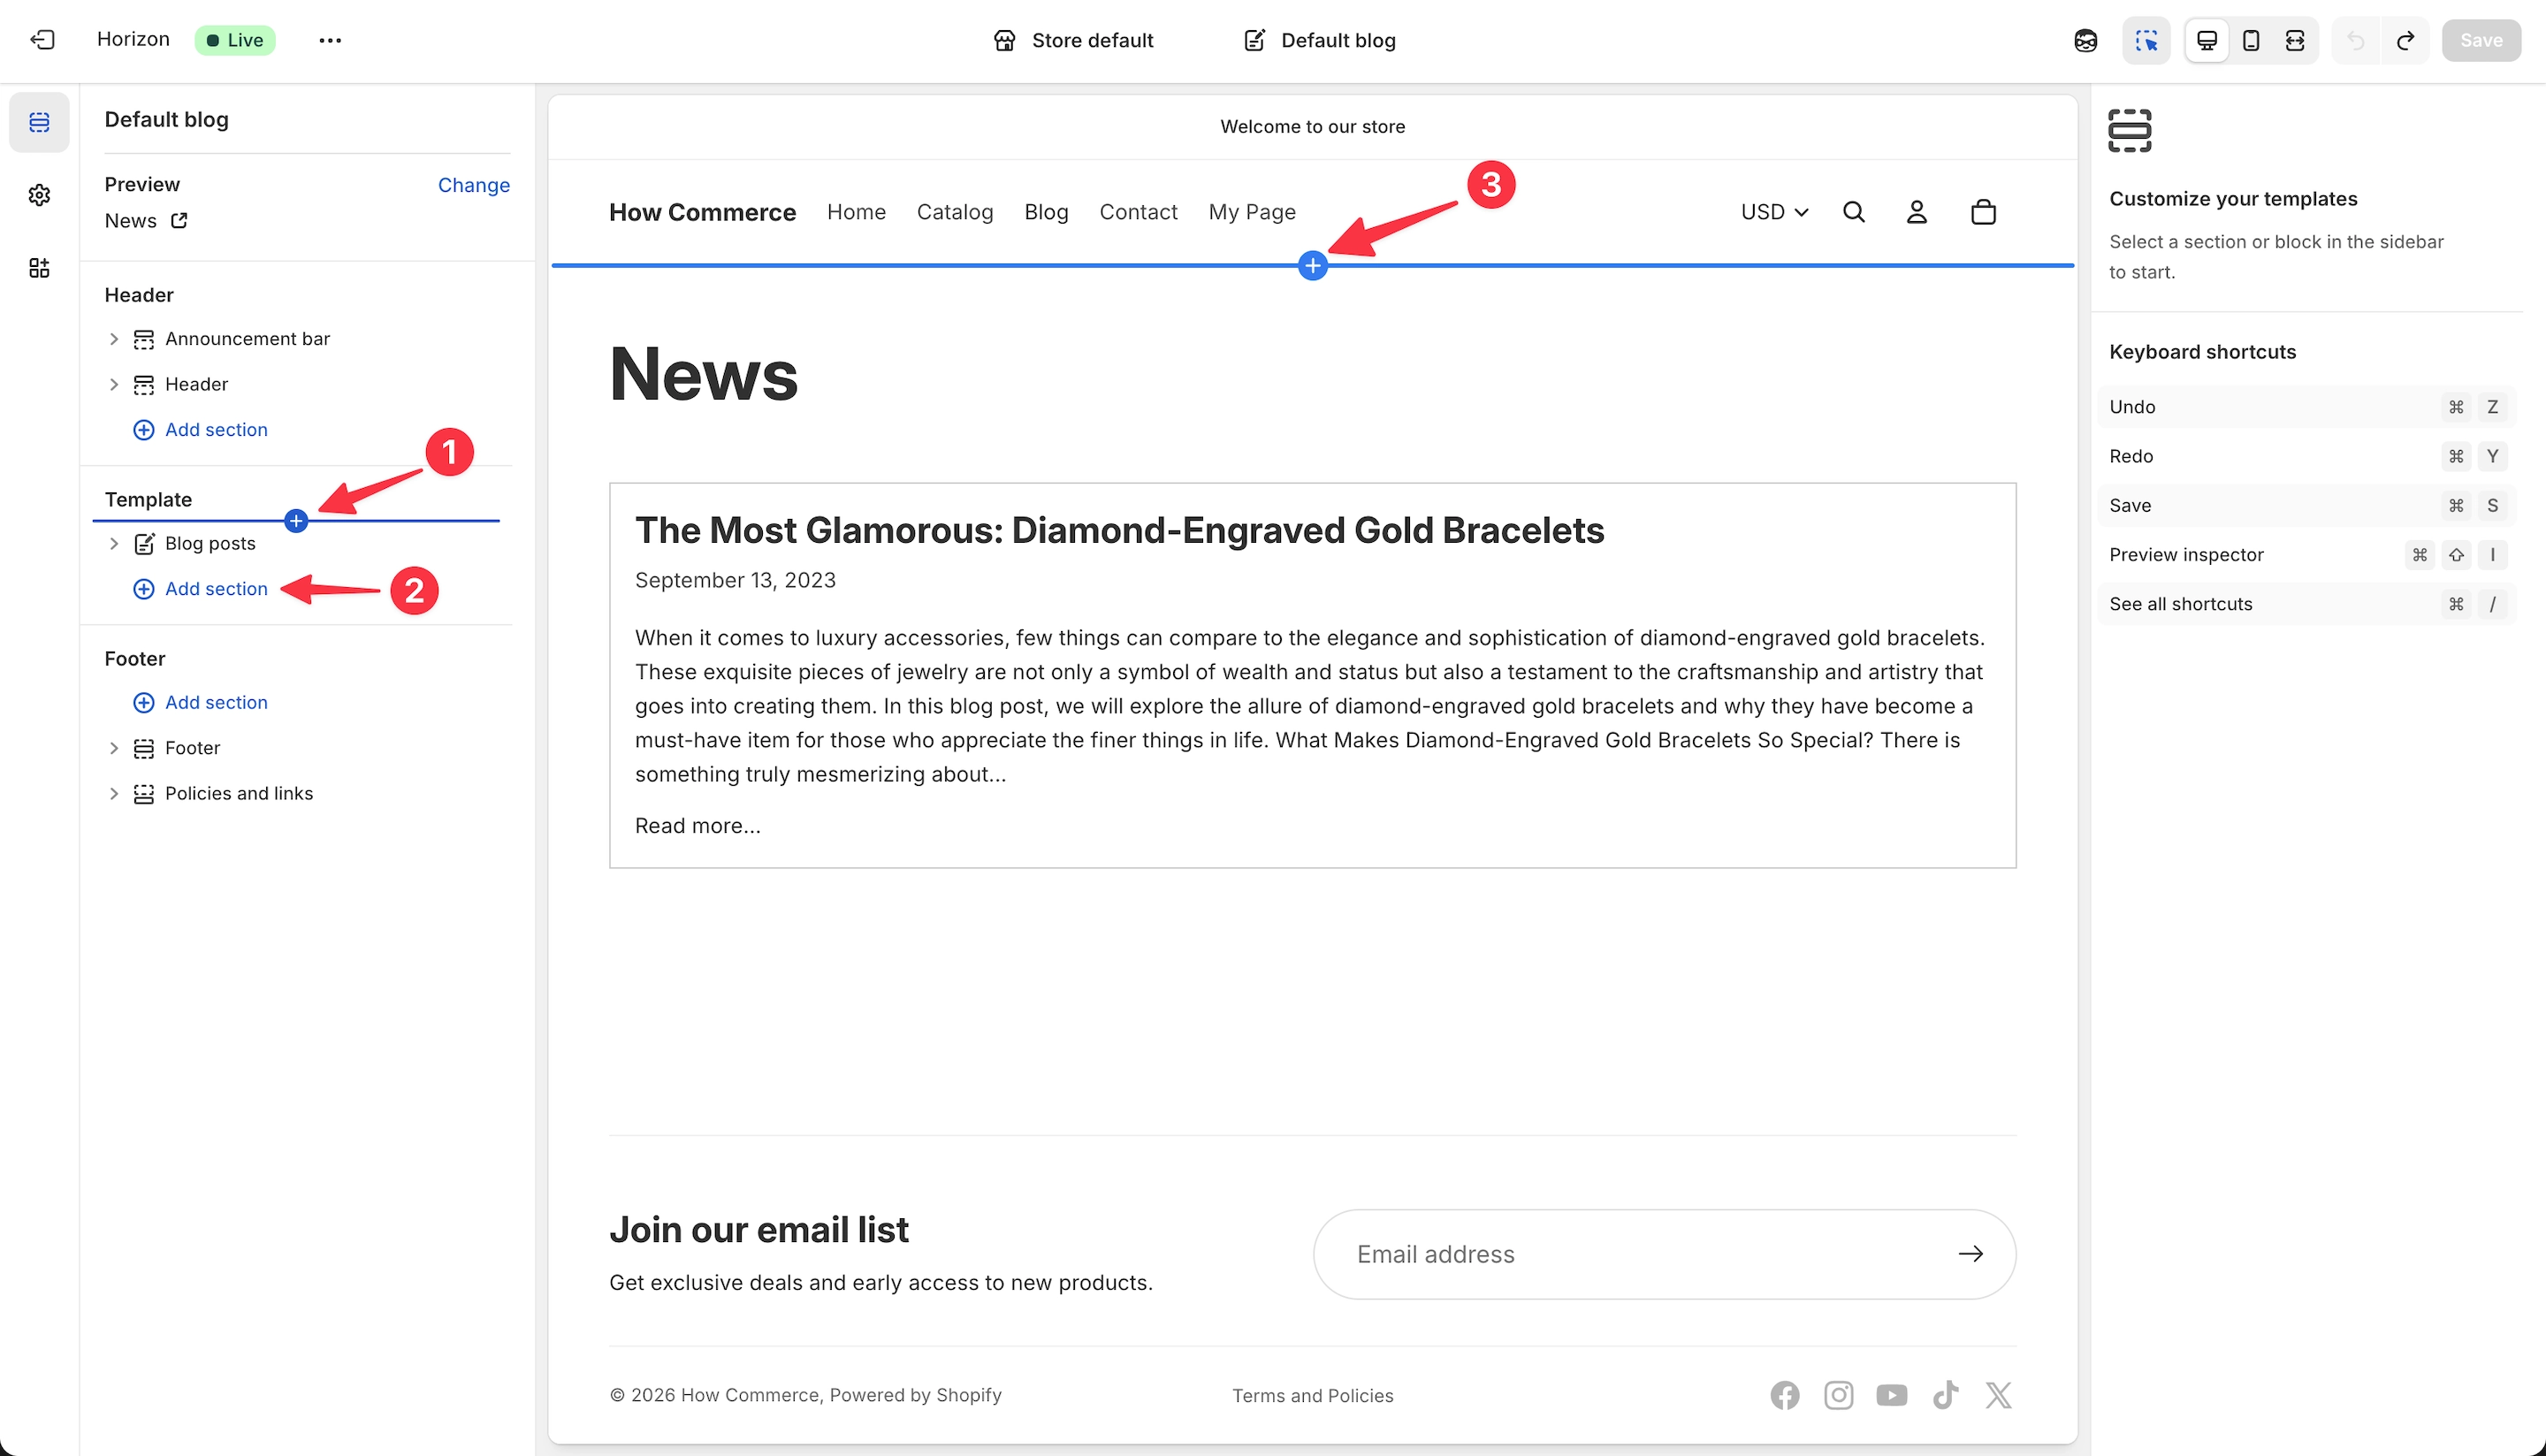The width and height of the screenshot is (2546, 1456).
Task: Click the exit editor back icon
Action: (x=42, y=40)
